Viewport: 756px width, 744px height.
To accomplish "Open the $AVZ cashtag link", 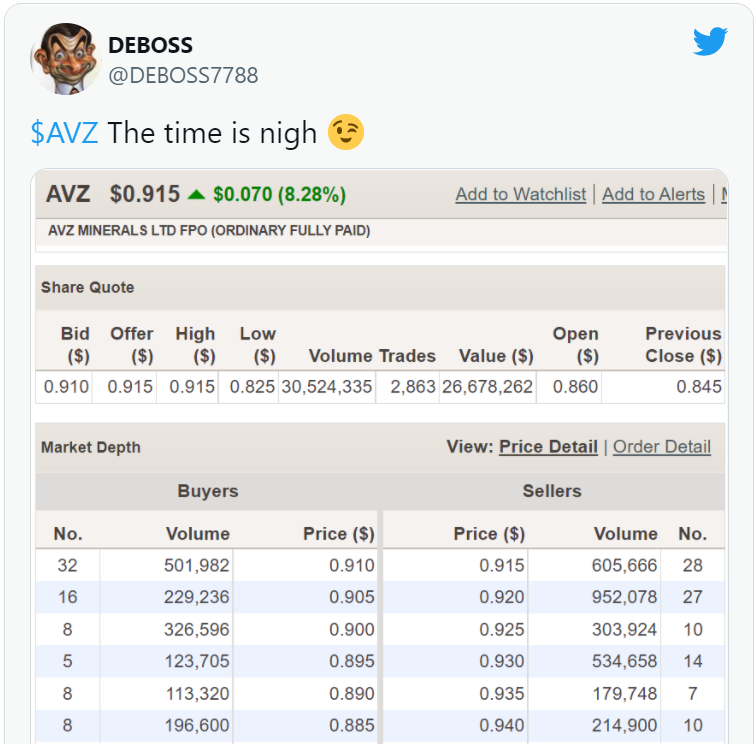I will tap(65, 133).
